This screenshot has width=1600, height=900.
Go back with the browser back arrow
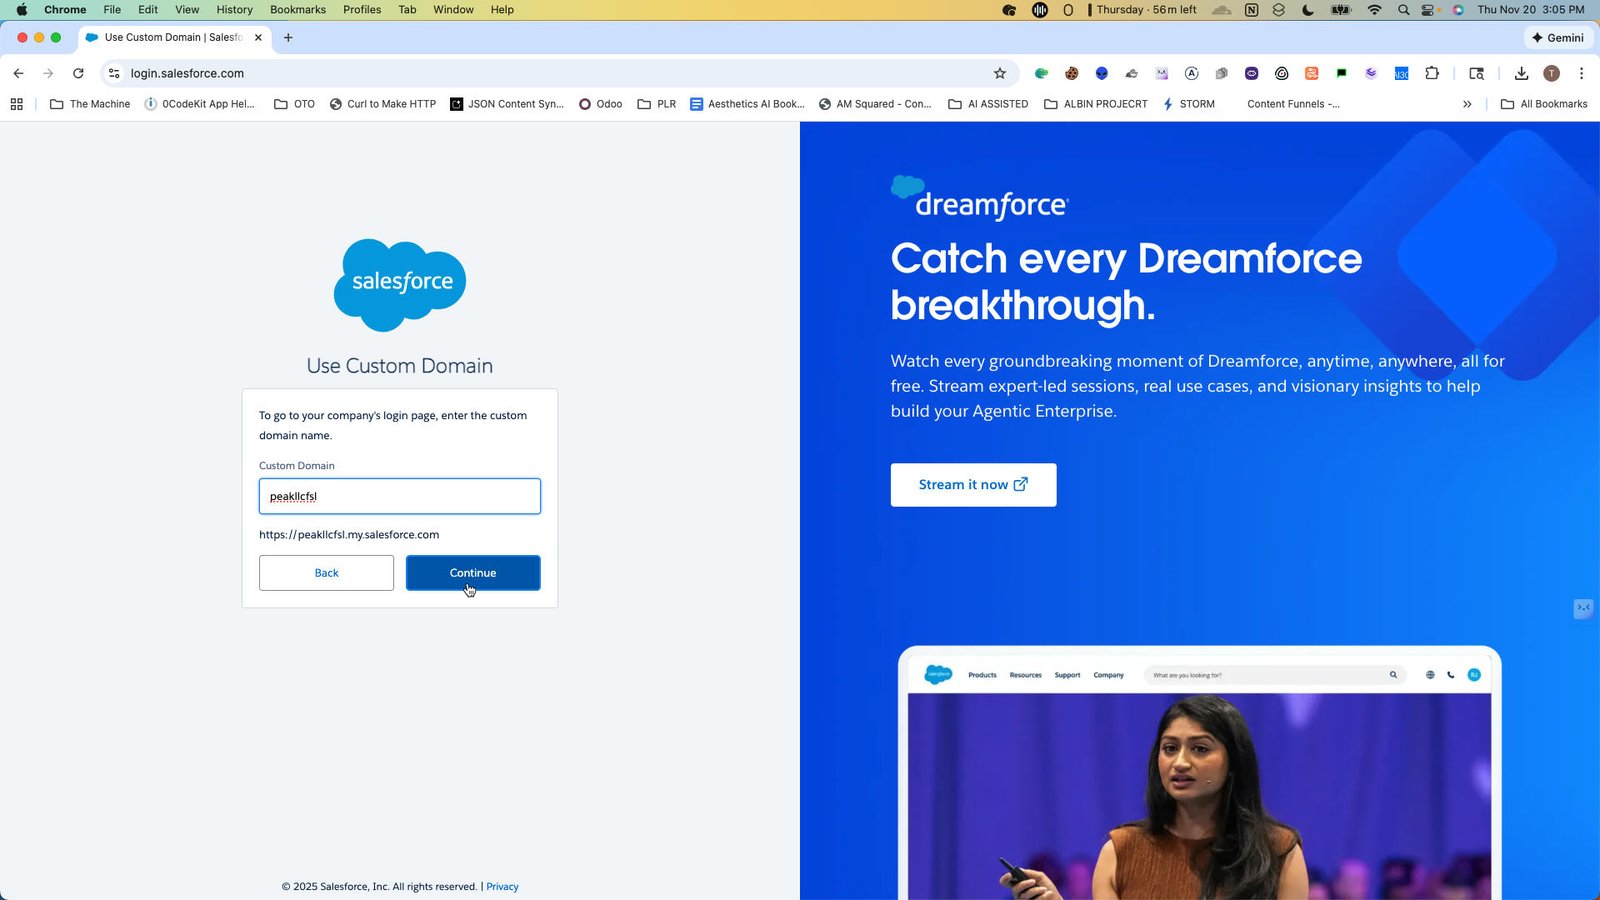coord(18,73)
